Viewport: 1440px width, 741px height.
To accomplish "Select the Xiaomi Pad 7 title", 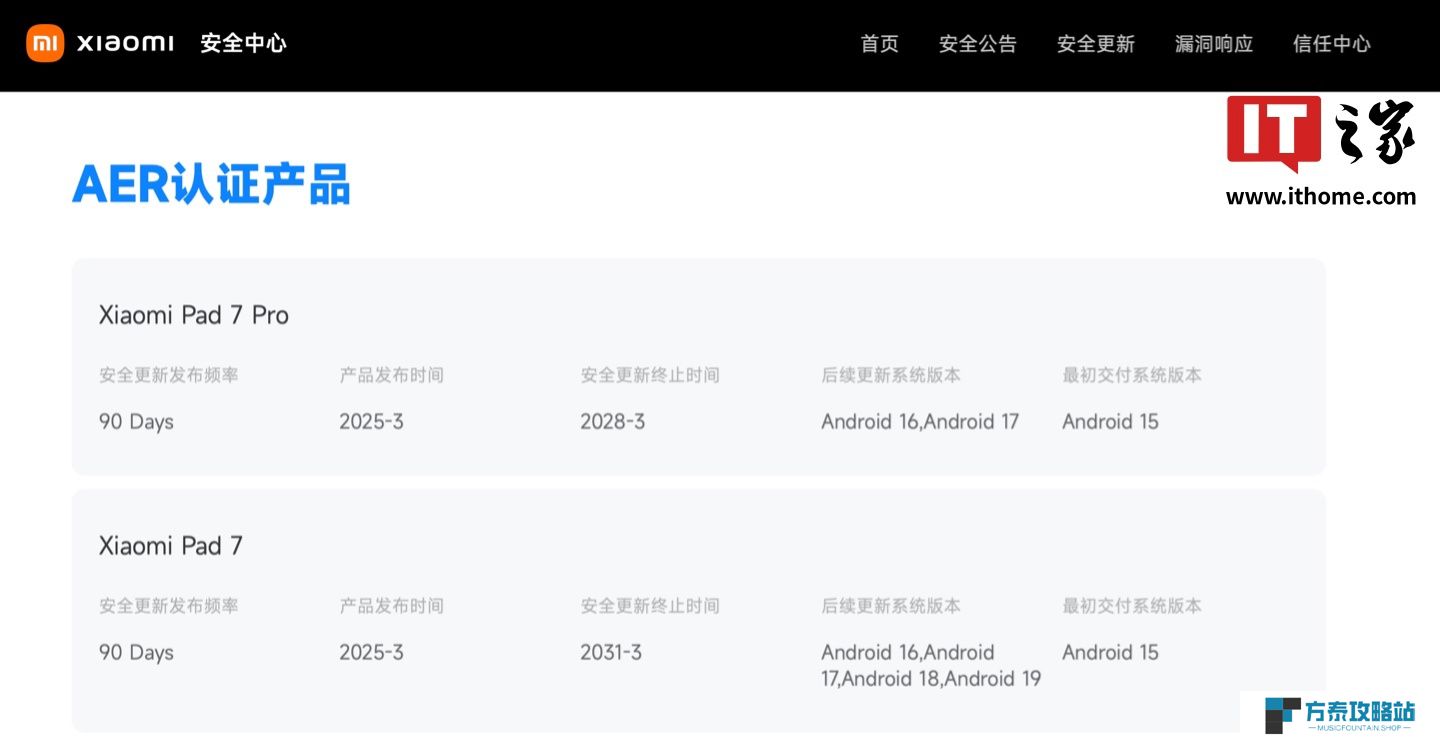I will [x=171, y=546].
